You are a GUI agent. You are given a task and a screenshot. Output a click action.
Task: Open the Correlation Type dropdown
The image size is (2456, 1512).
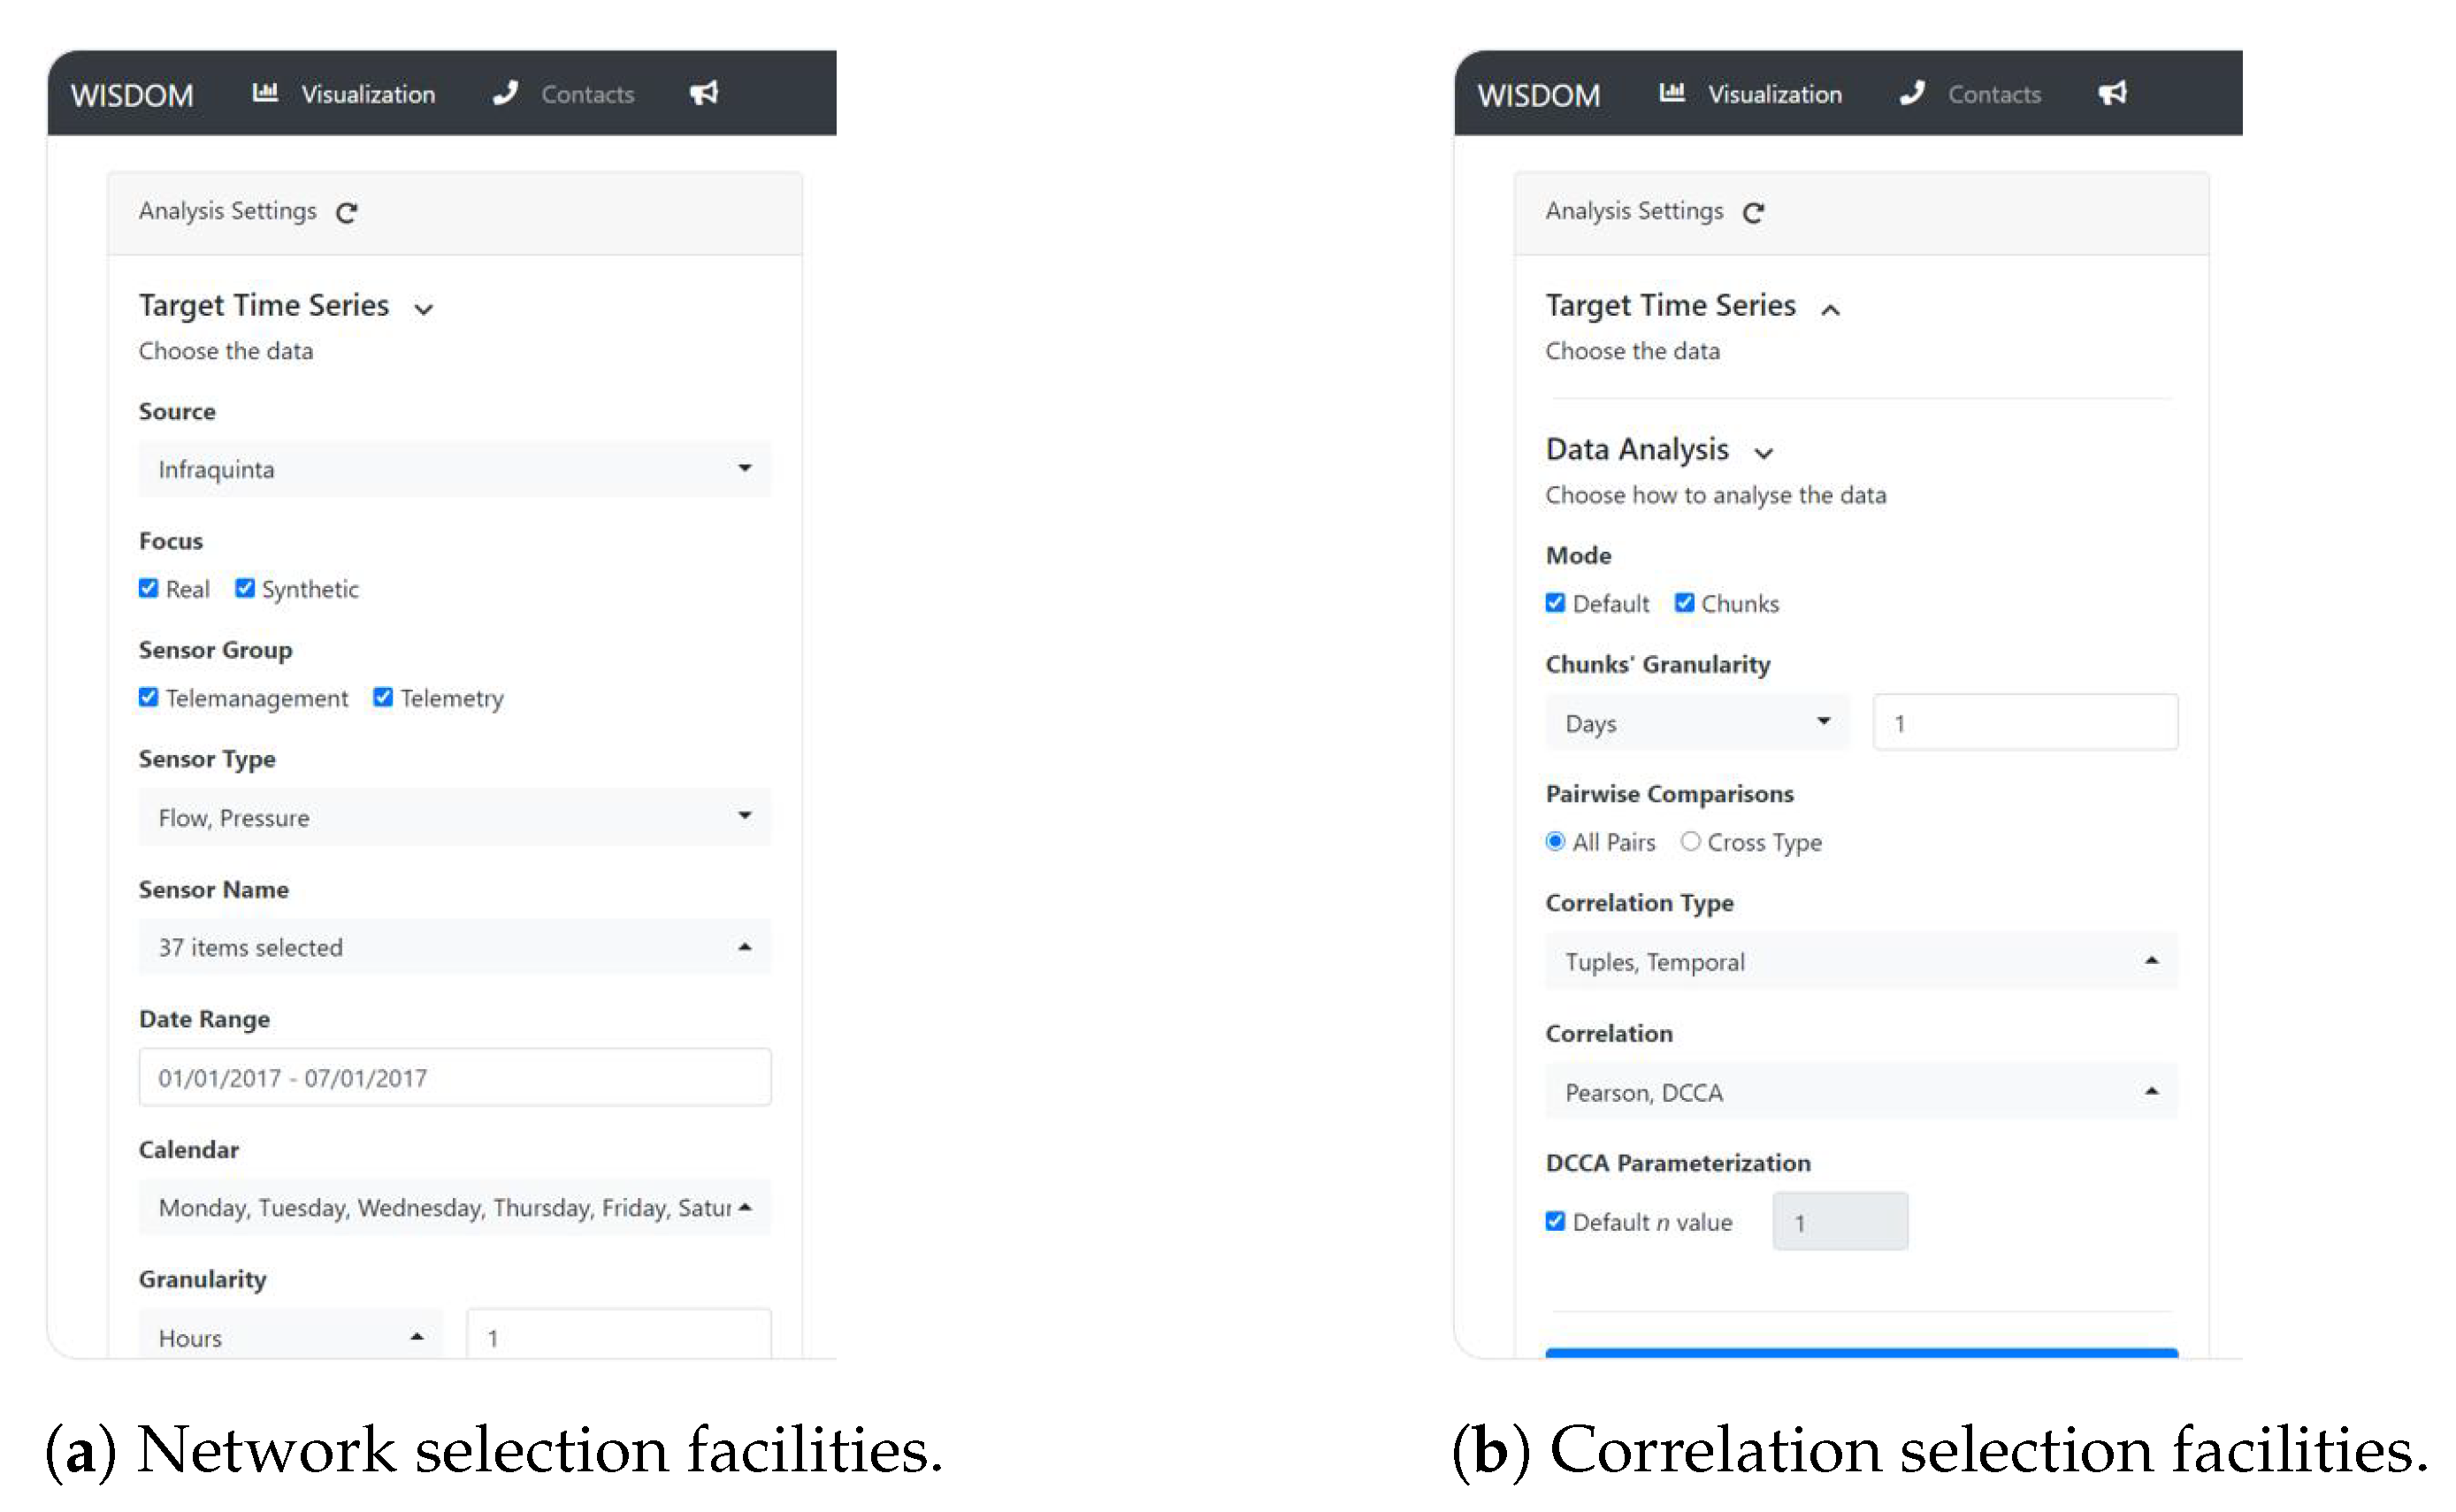click(x=1860, y=961)
